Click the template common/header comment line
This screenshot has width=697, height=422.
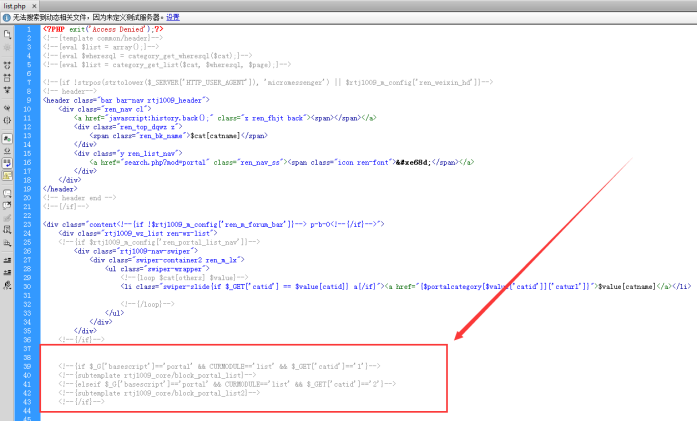[x=103, y=38]
